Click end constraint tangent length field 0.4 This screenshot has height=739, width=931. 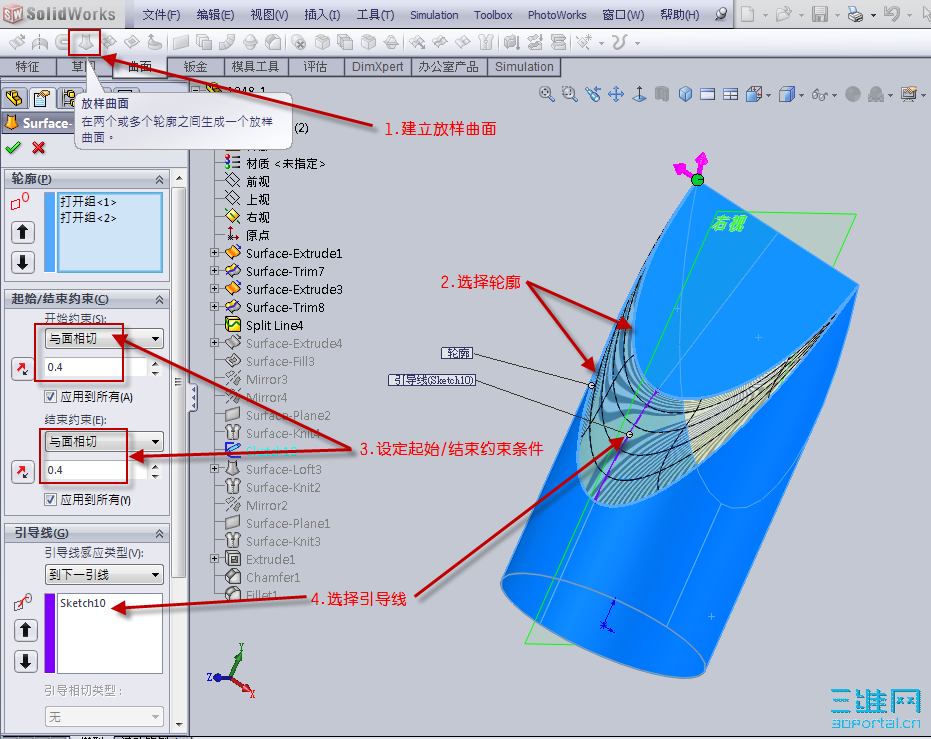(95, 470)
